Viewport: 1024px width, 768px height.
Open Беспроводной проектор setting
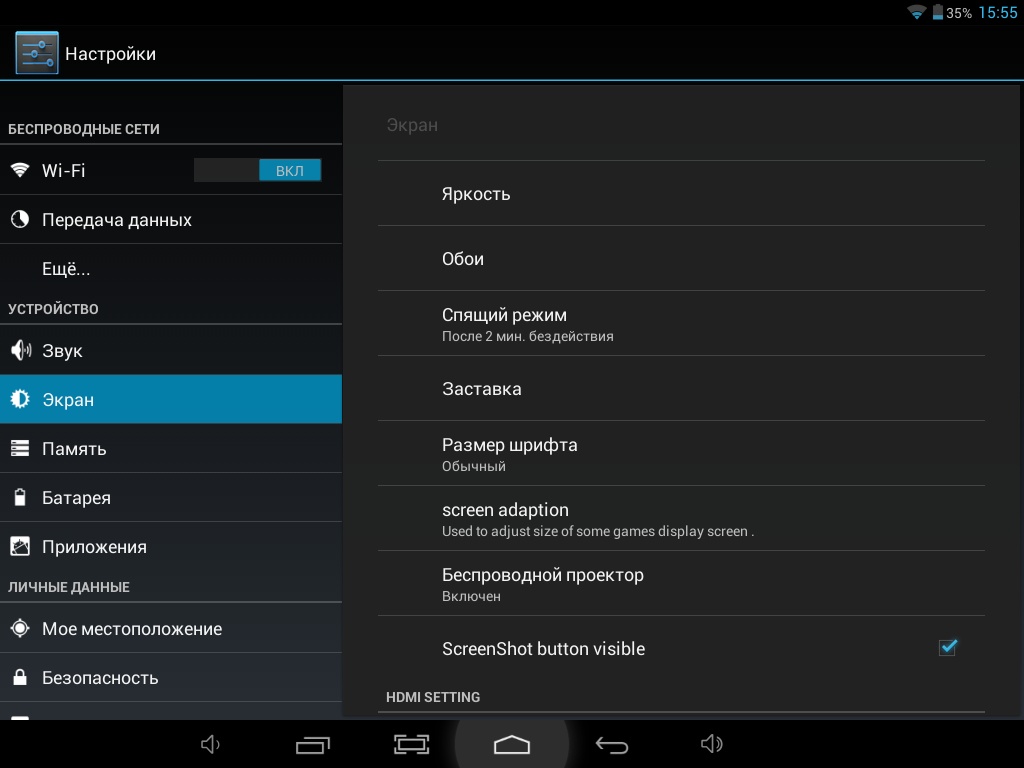pos(680,584)
